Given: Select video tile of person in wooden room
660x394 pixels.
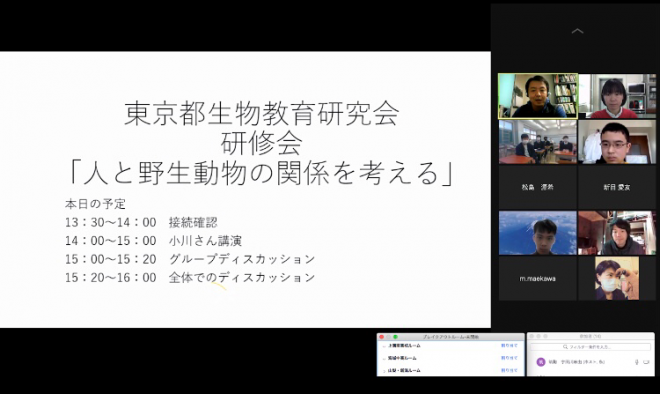Looking at the screenshot, I should pyautogui.click(x=617, y=233).
